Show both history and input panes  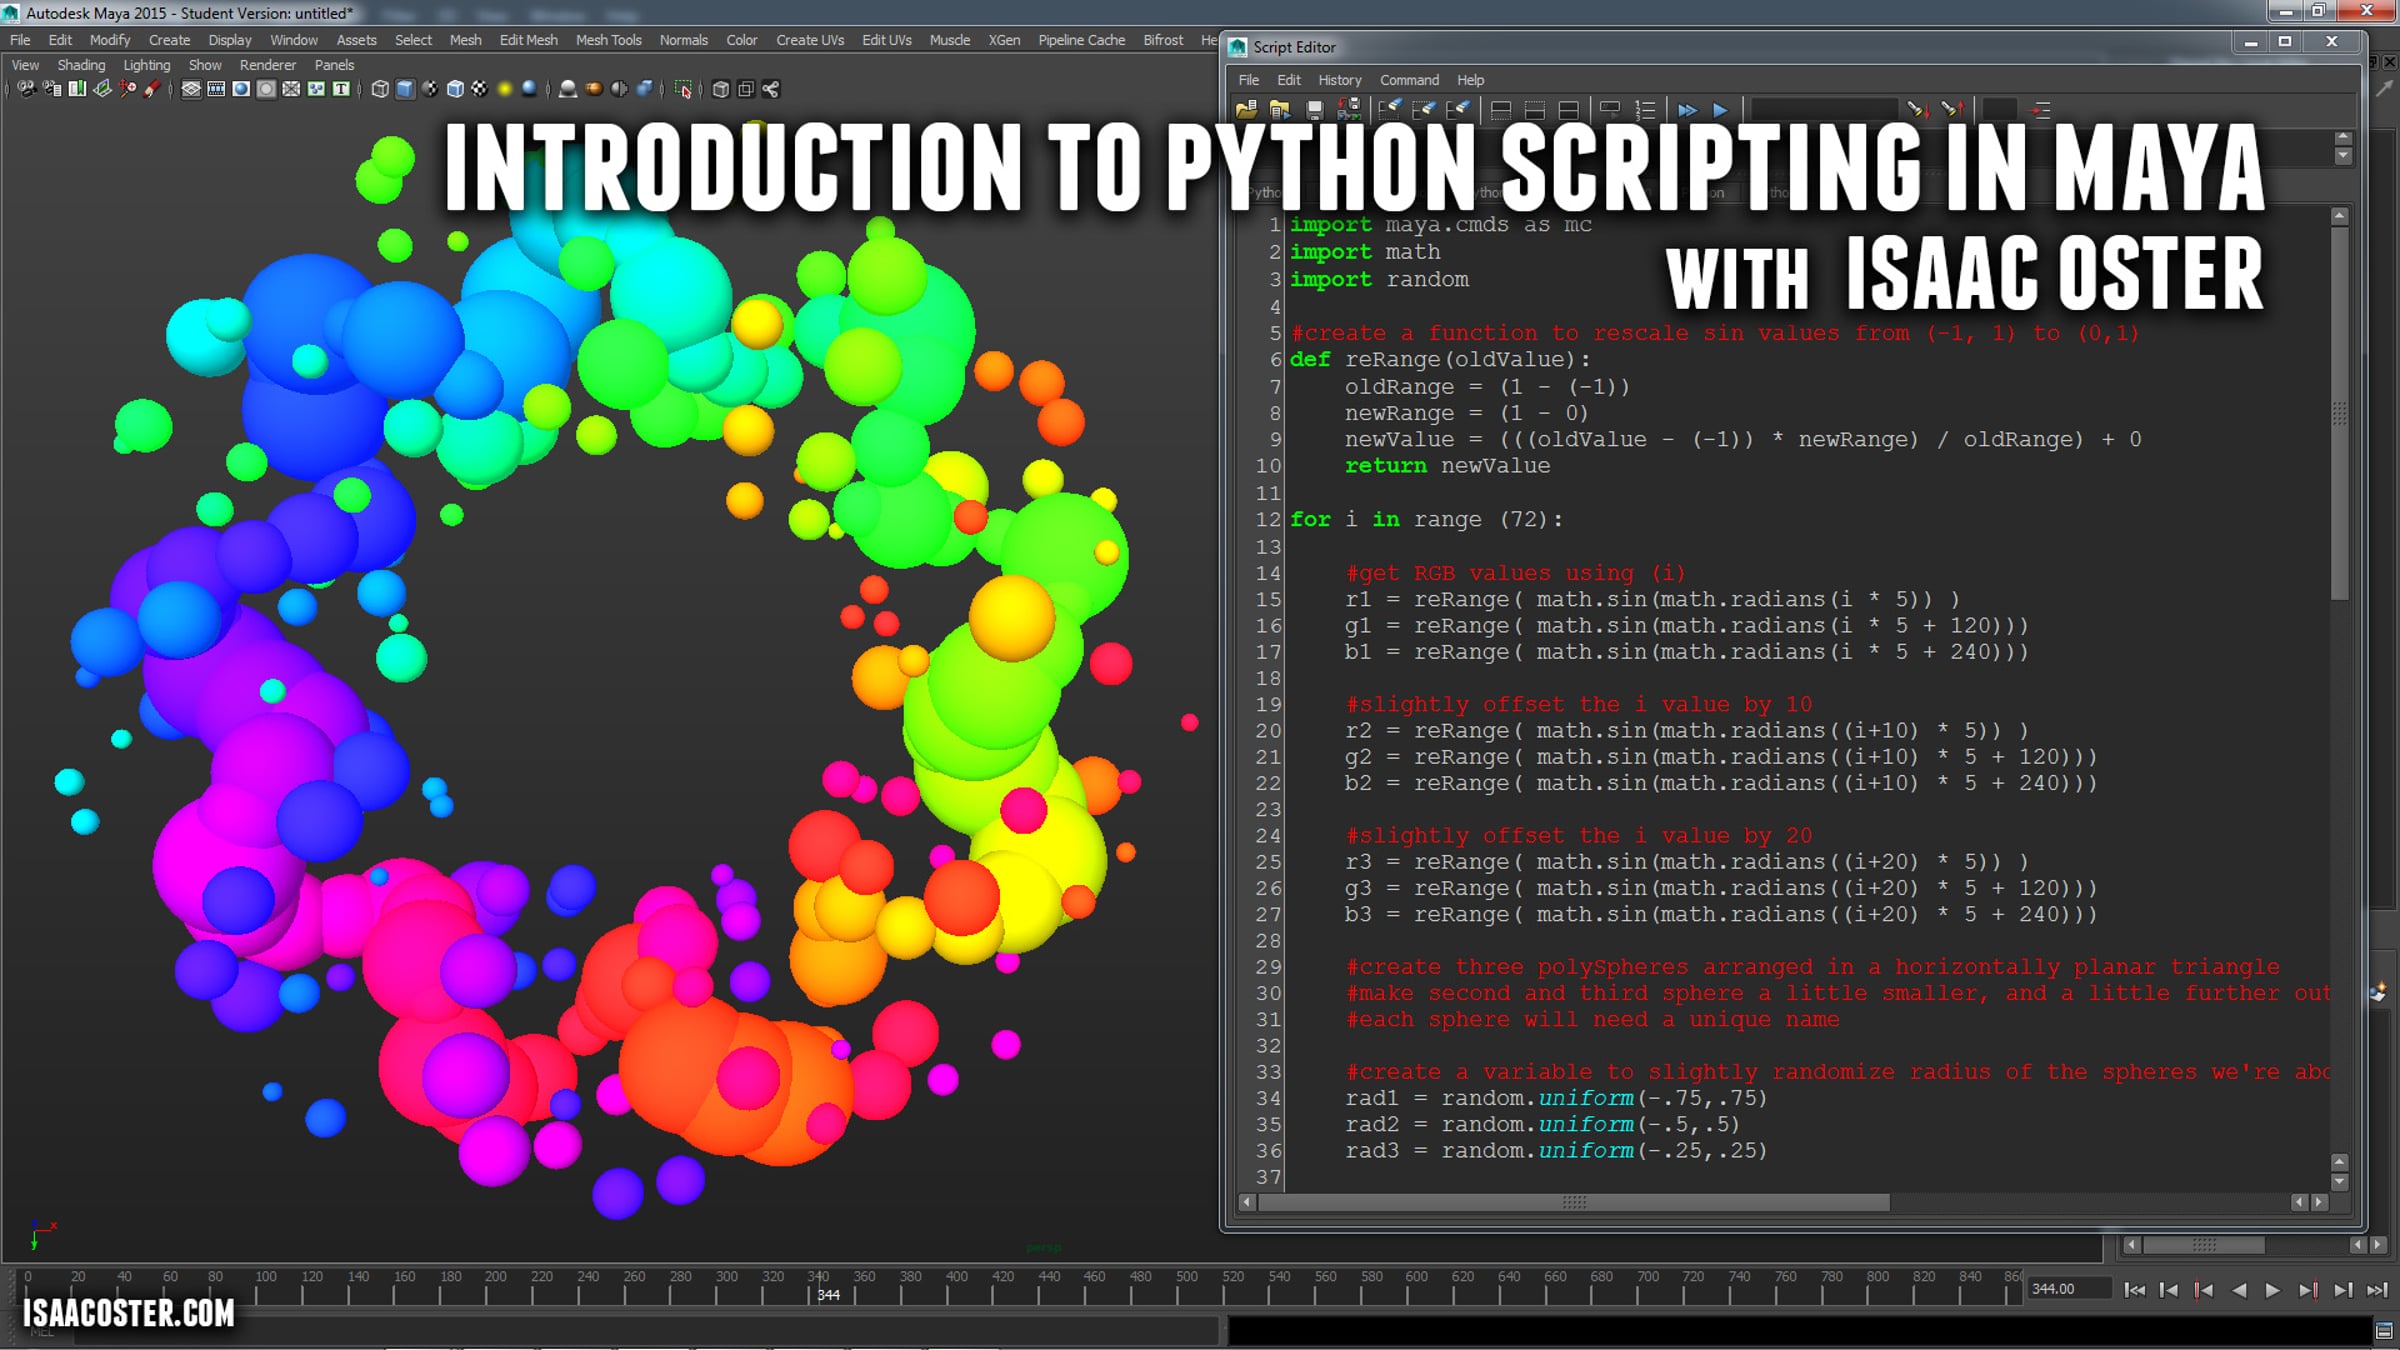click(1569, 110)
